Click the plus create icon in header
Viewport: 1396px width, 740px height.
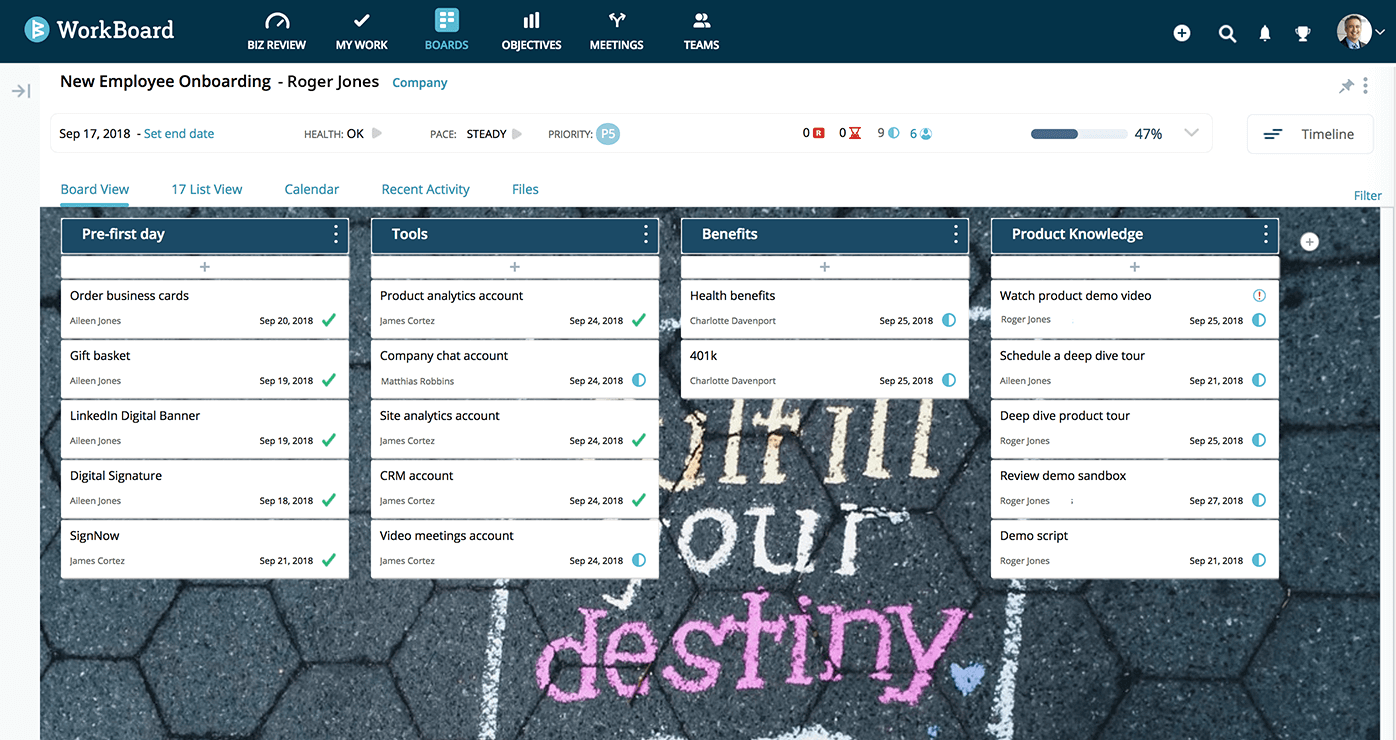(1182, 33)
